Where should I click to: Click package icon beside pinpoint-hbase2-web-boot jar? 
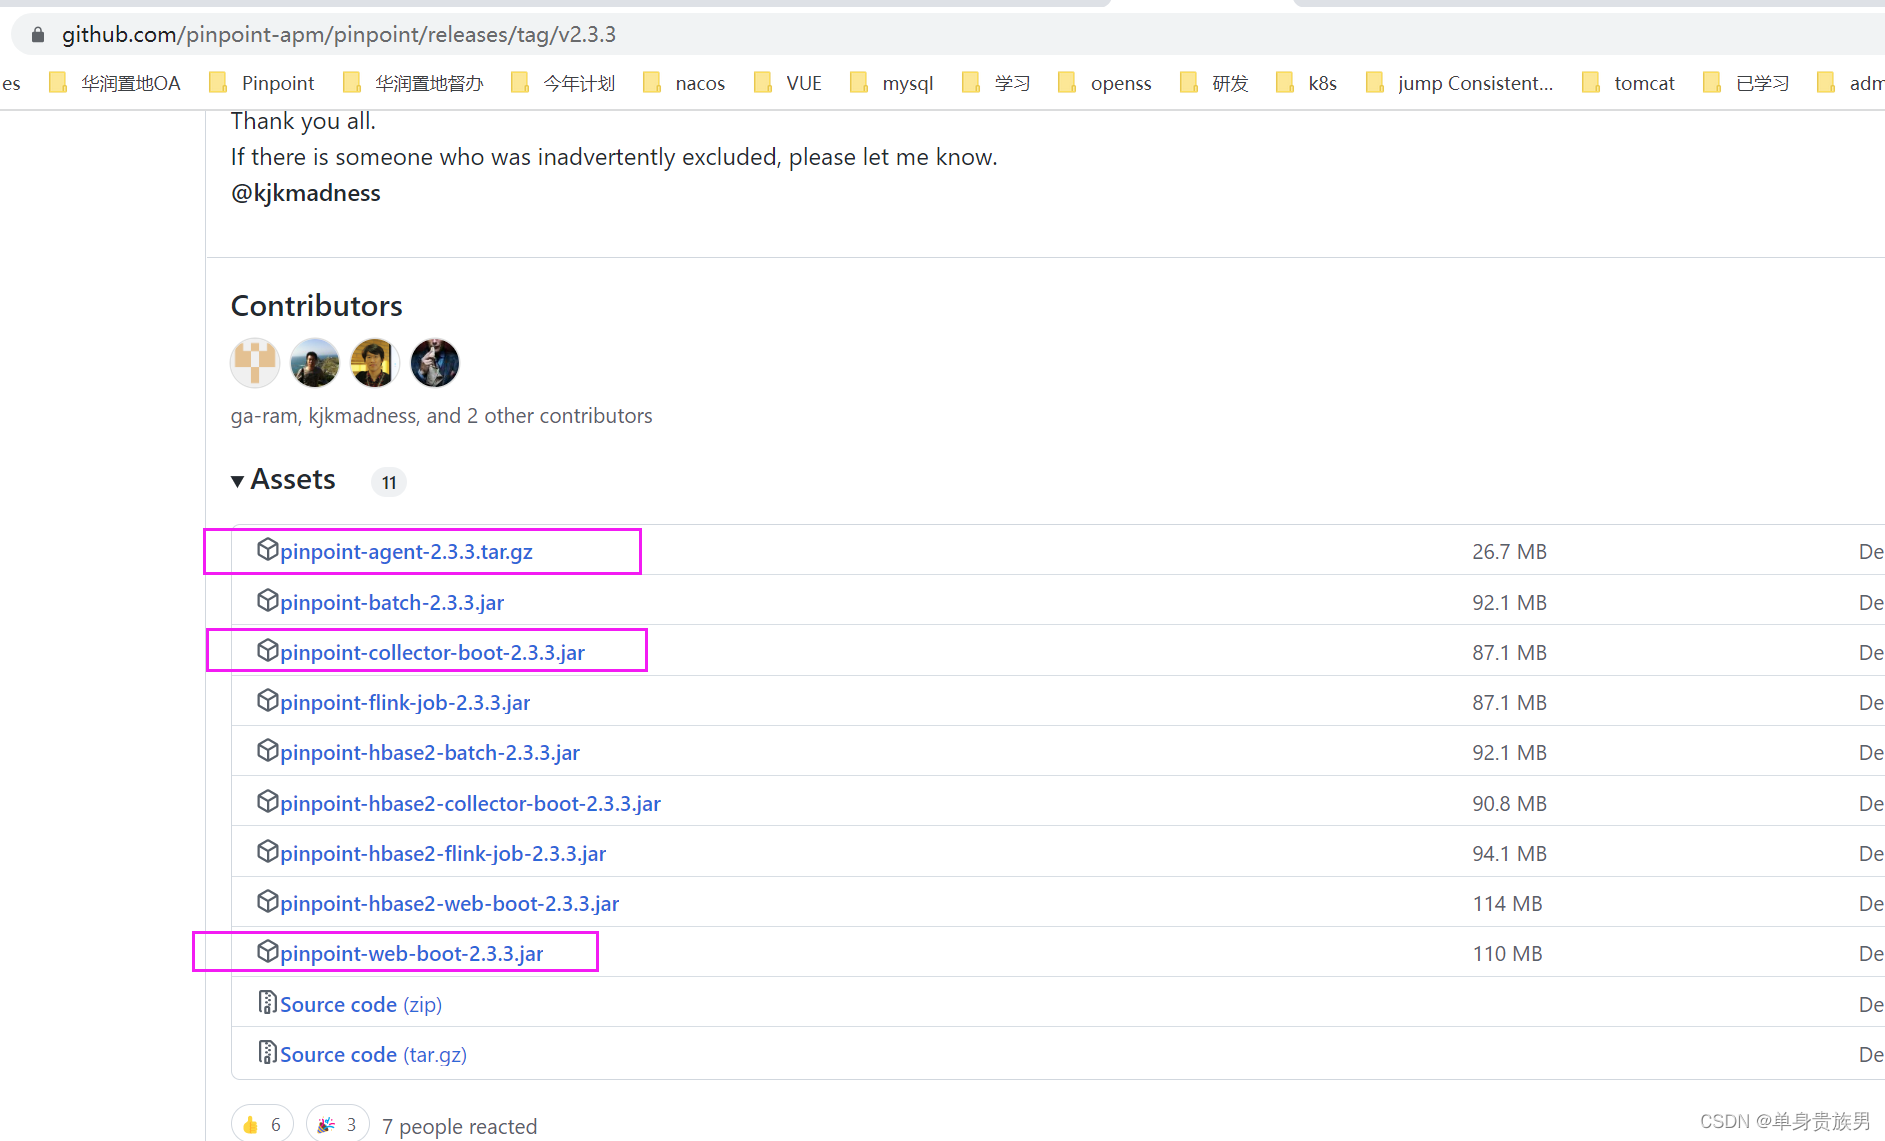(267, 901)
